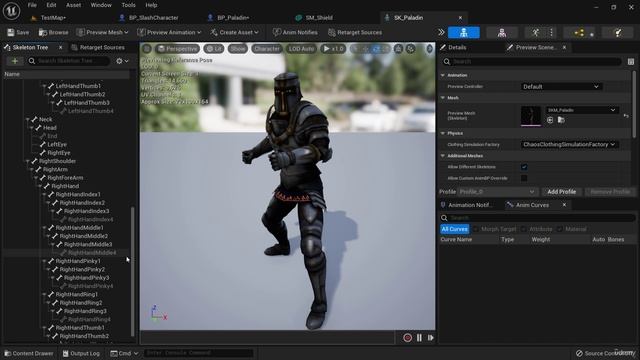Click the viewport floor toggle icon
This screenshot has width=640, height=360.
coord(398,49)
